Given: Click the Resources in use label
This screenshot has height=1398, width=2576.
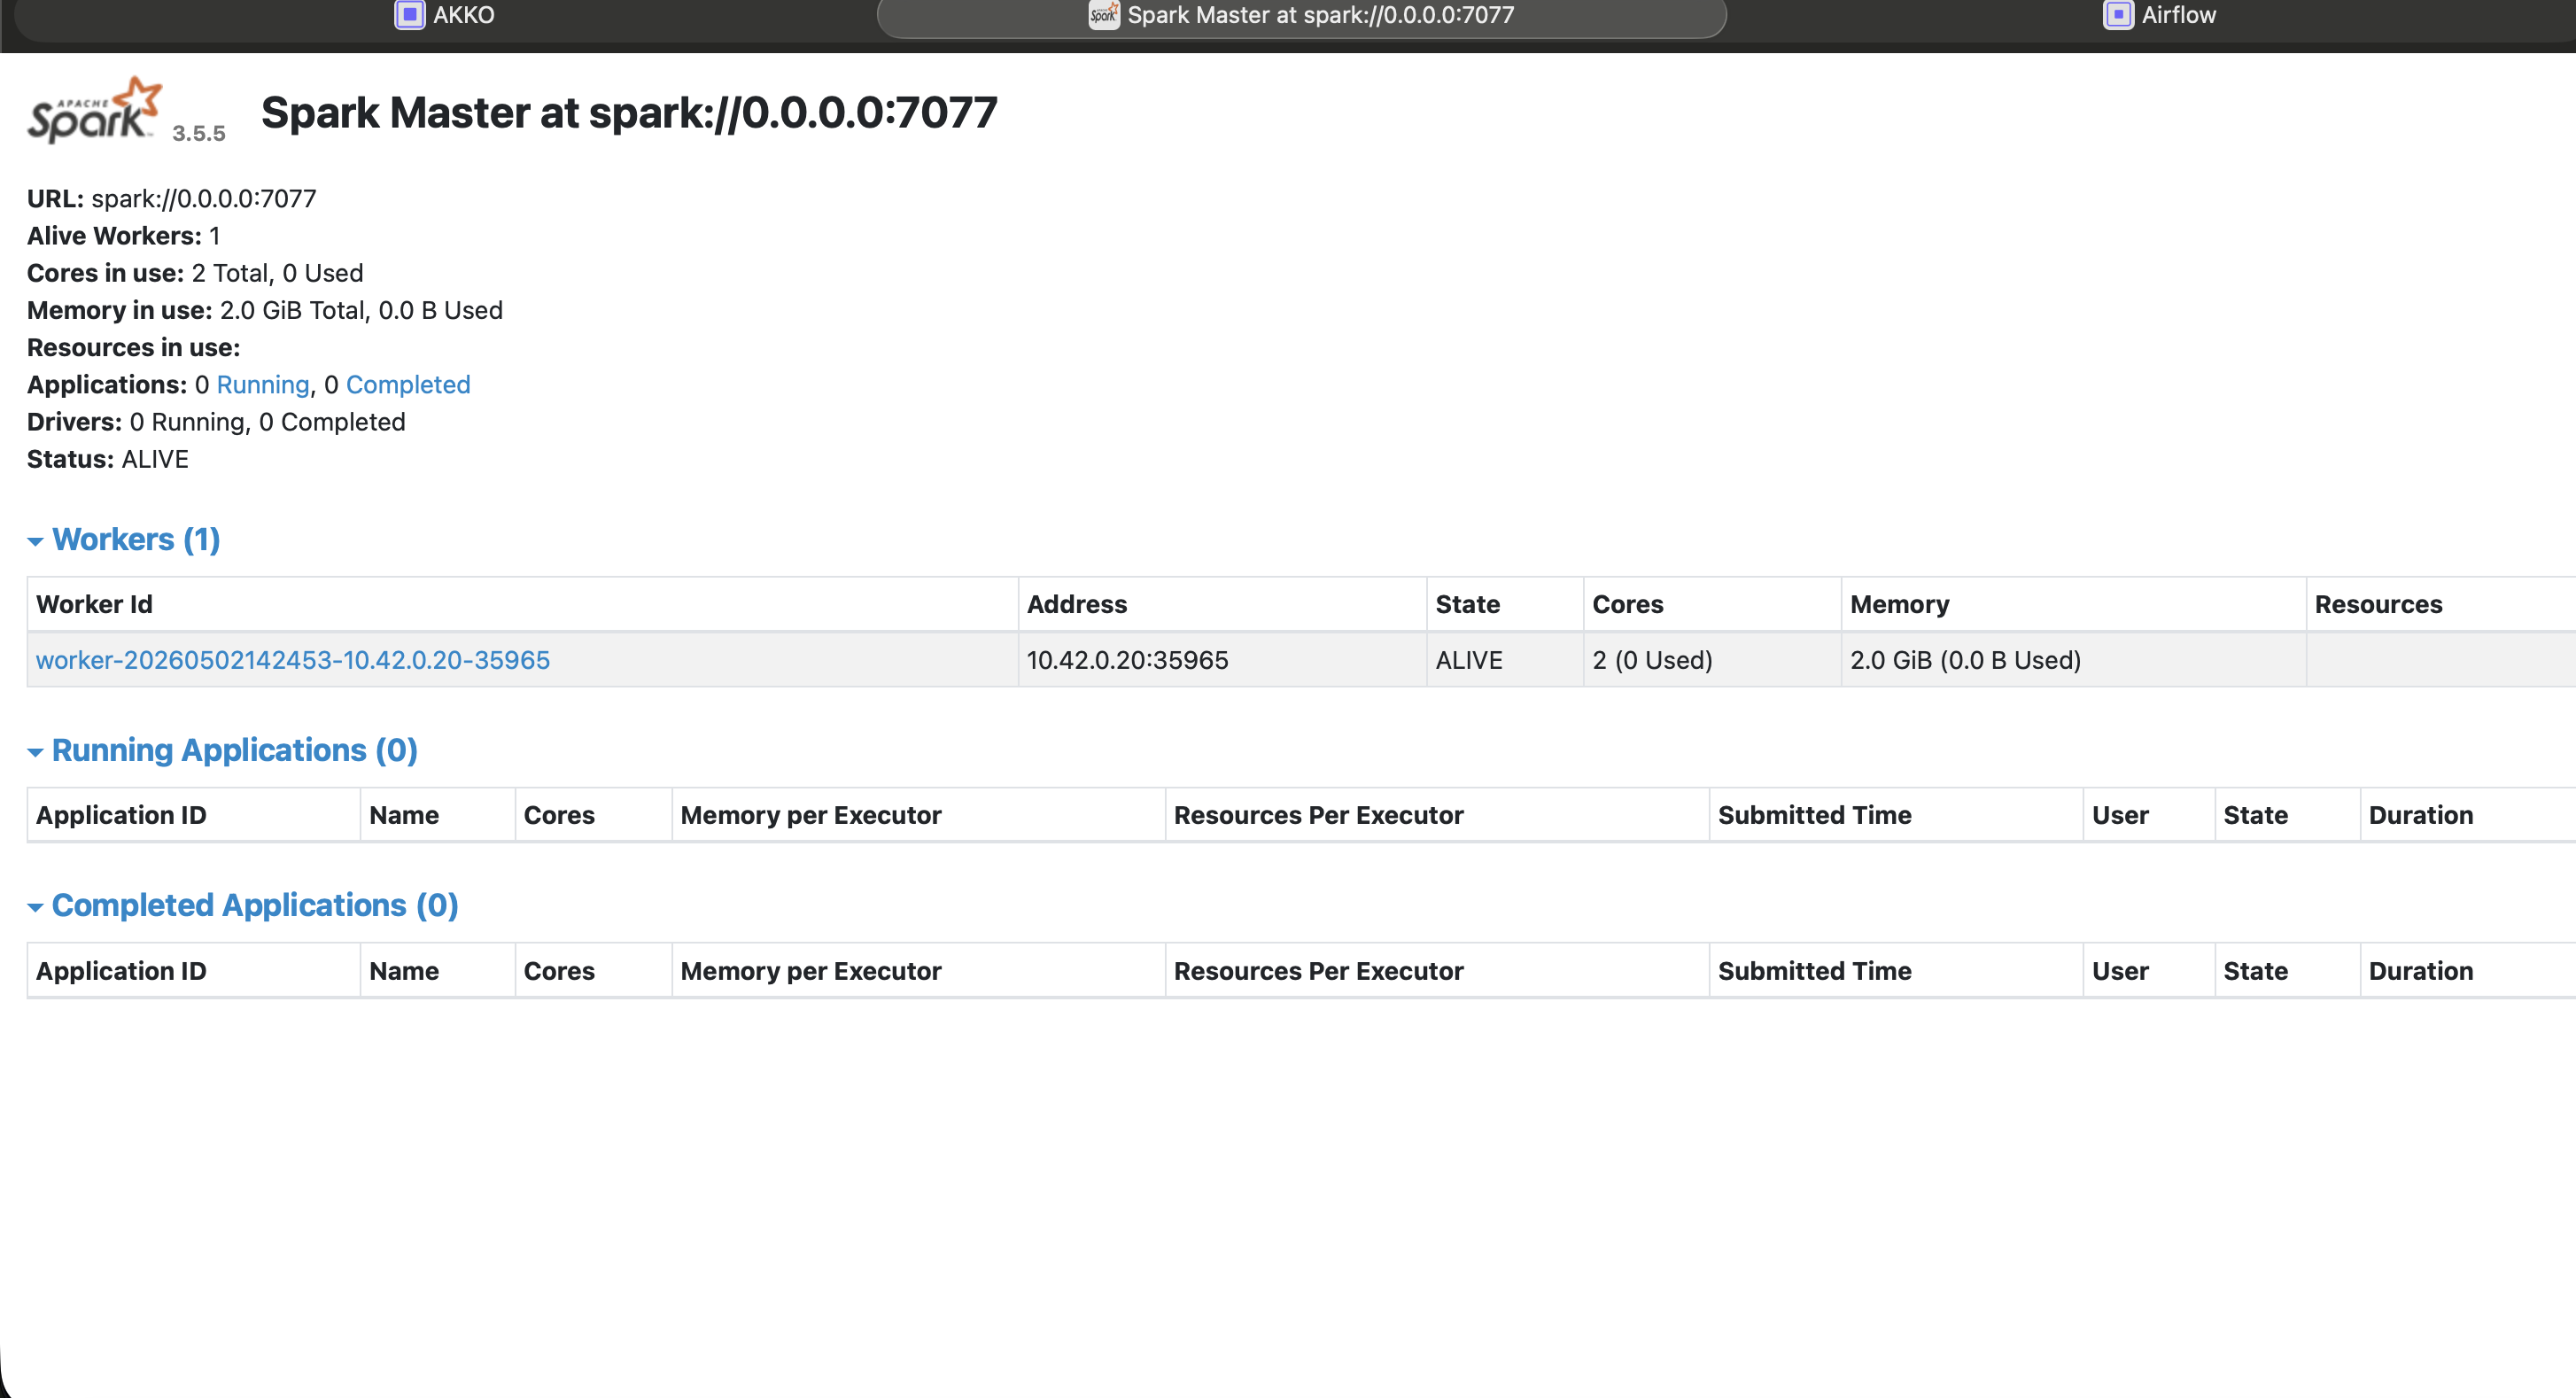Looking at the screenshot, I should click(x=134, y=348).
